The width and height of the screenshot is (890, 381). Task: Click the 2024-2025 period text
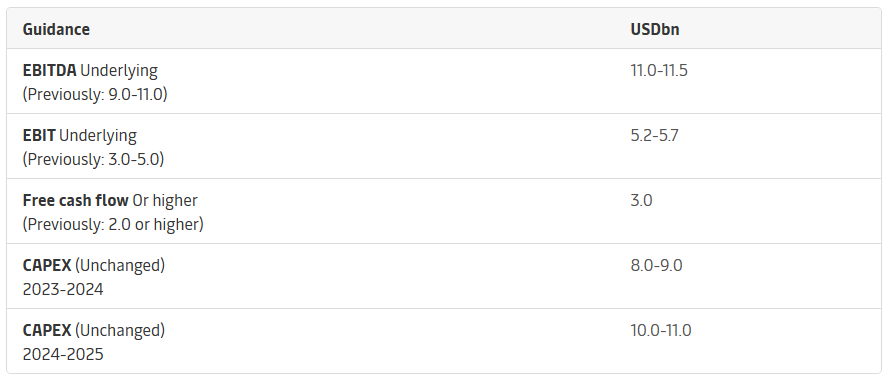(63, 354)
